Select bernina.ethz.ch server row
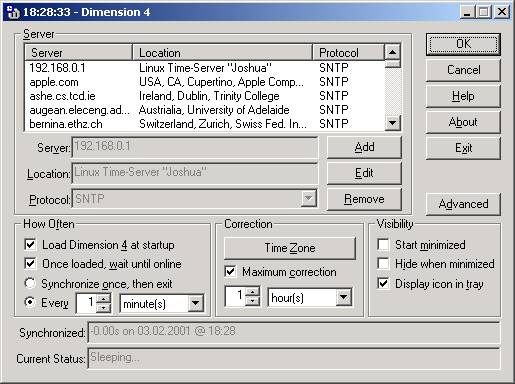515x384 pixels. pyautogui.click(x=205, y=124)
